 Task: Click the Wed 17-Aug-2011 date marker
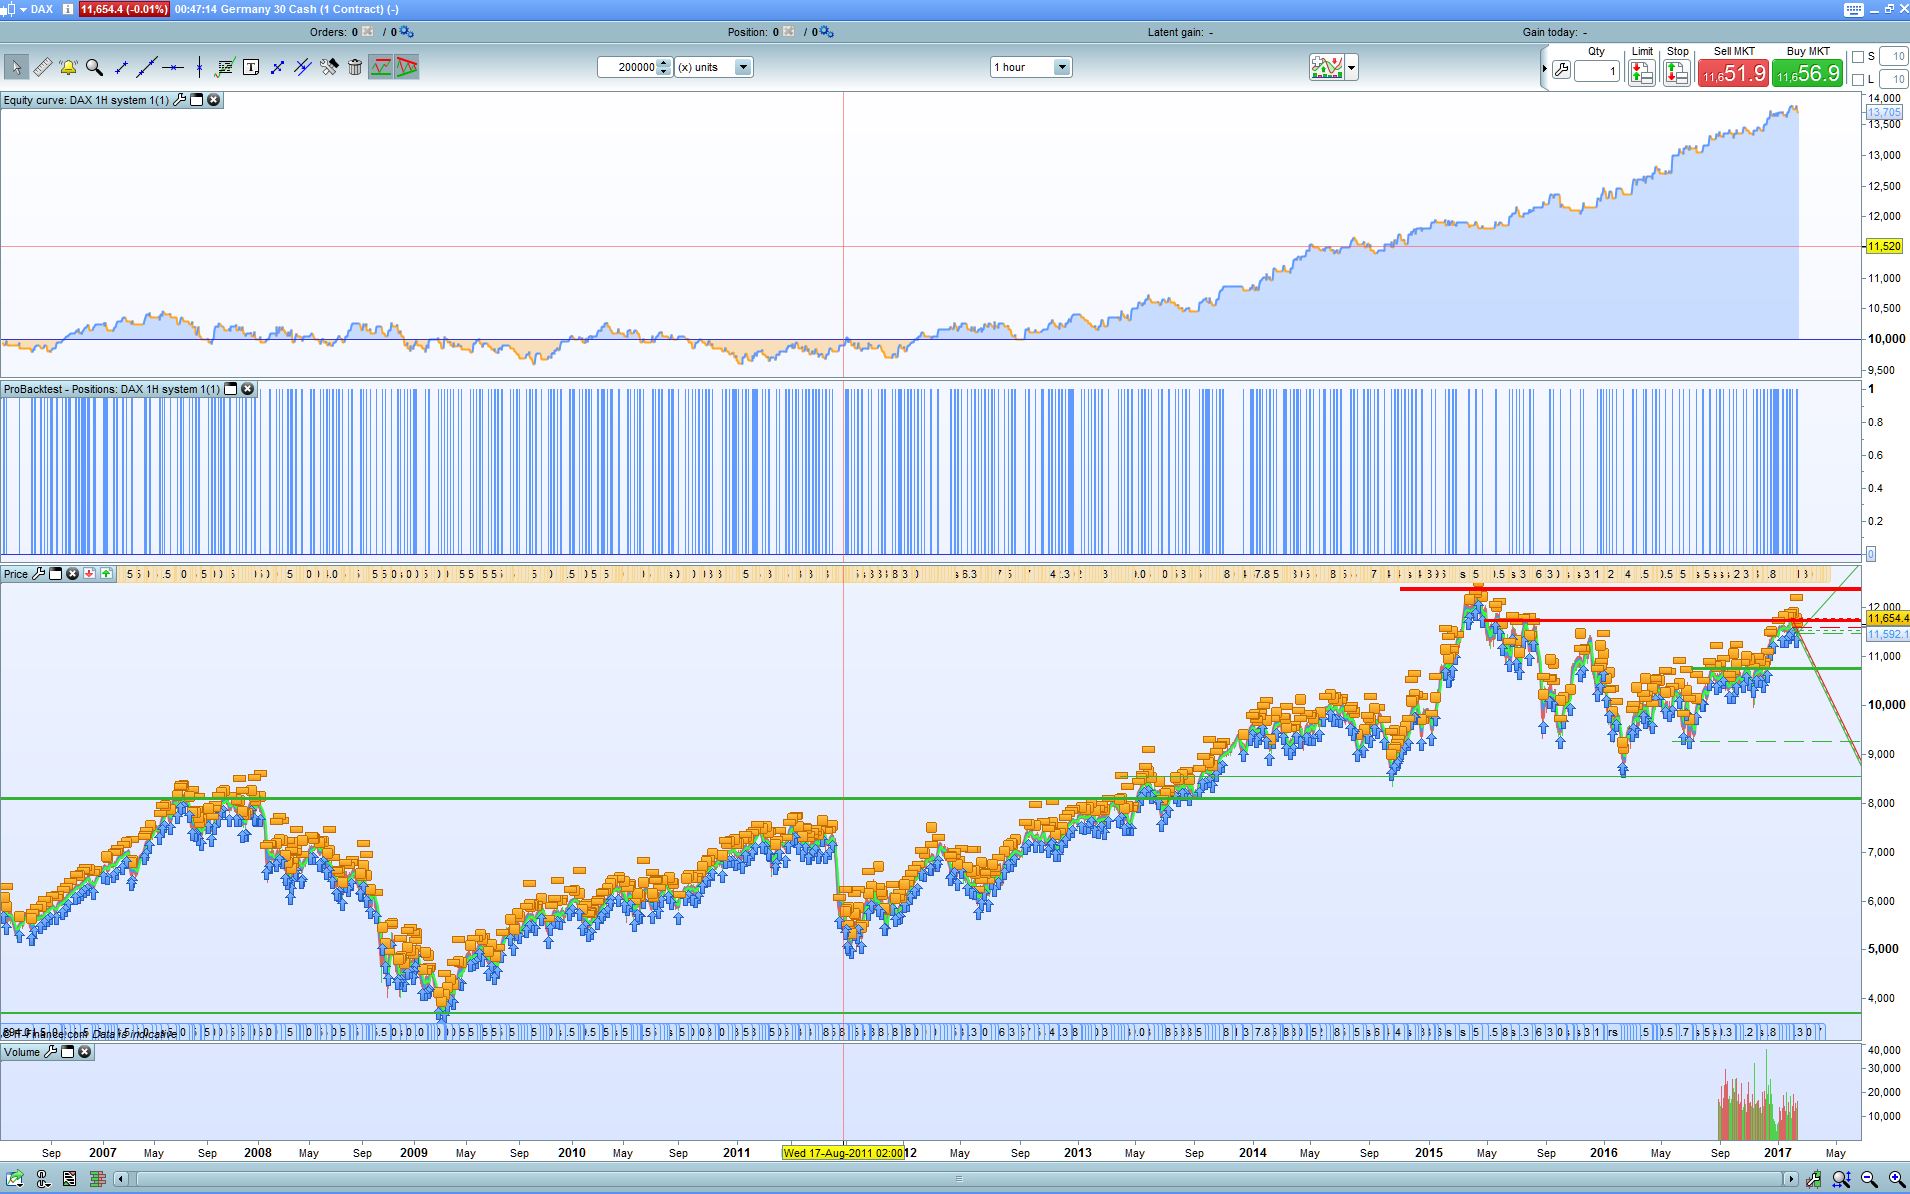tap(843, 1153)
